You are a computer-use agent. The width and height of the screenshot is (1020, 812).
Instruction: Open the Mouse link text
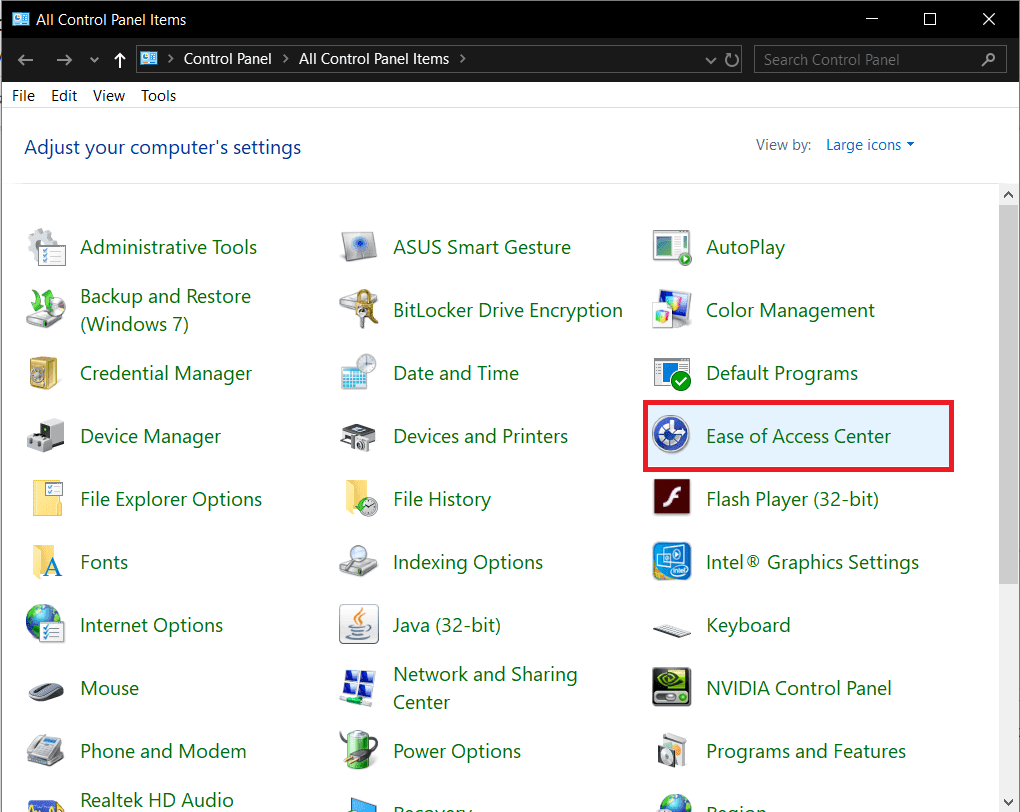(109, 688)
